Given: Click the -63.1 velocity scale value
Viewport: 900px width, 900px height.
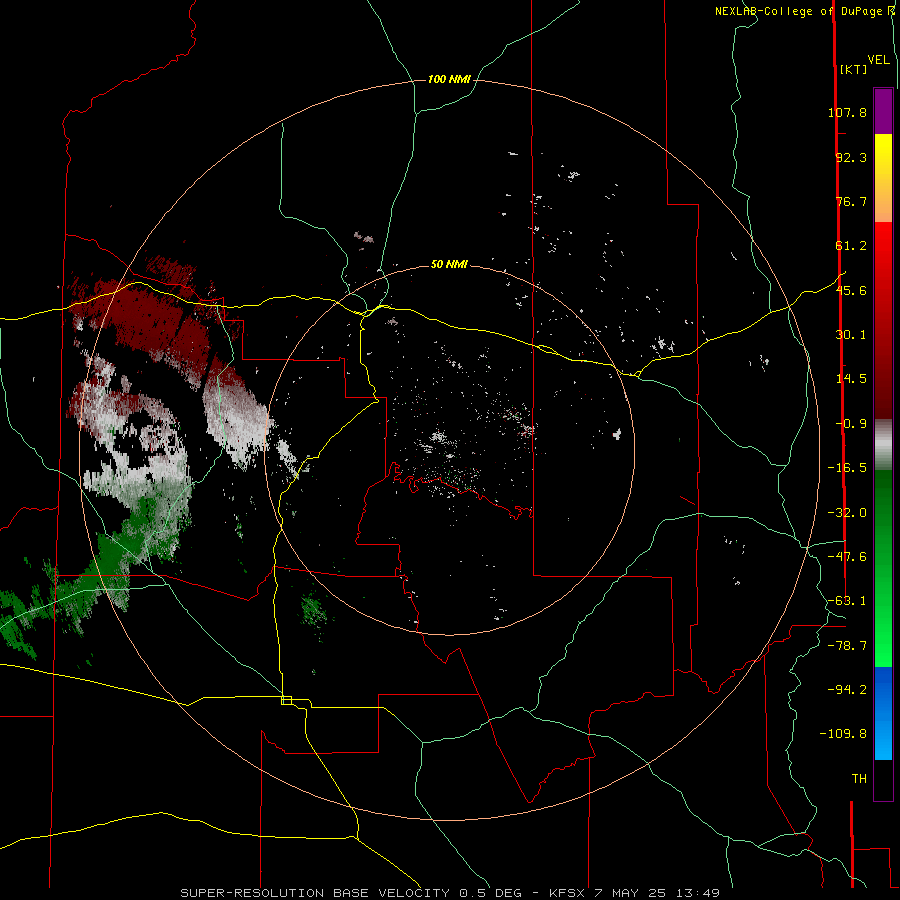Looking at the screenshot, I should coord(847,601).
